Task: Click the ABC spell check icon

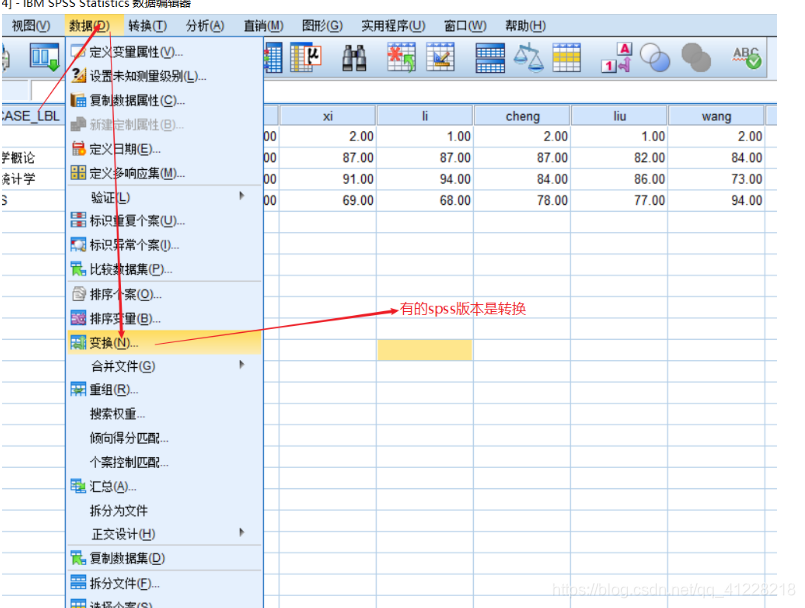Action: (746, 58)
